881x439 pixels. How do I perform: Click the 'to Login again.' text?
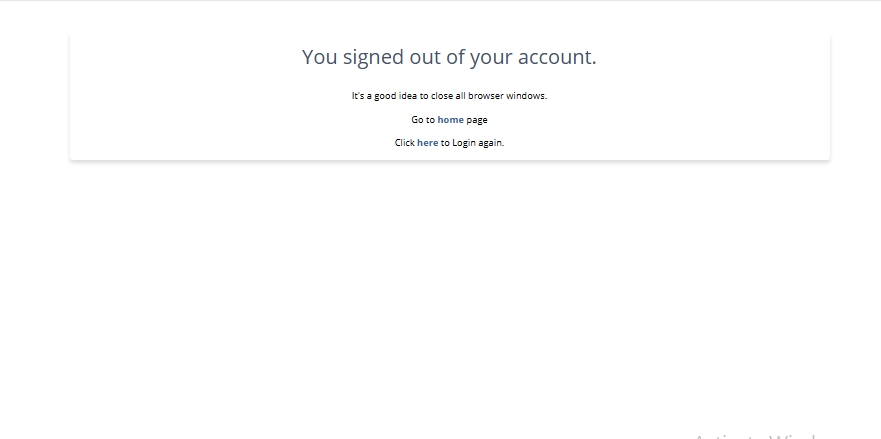tap(472, 143)
